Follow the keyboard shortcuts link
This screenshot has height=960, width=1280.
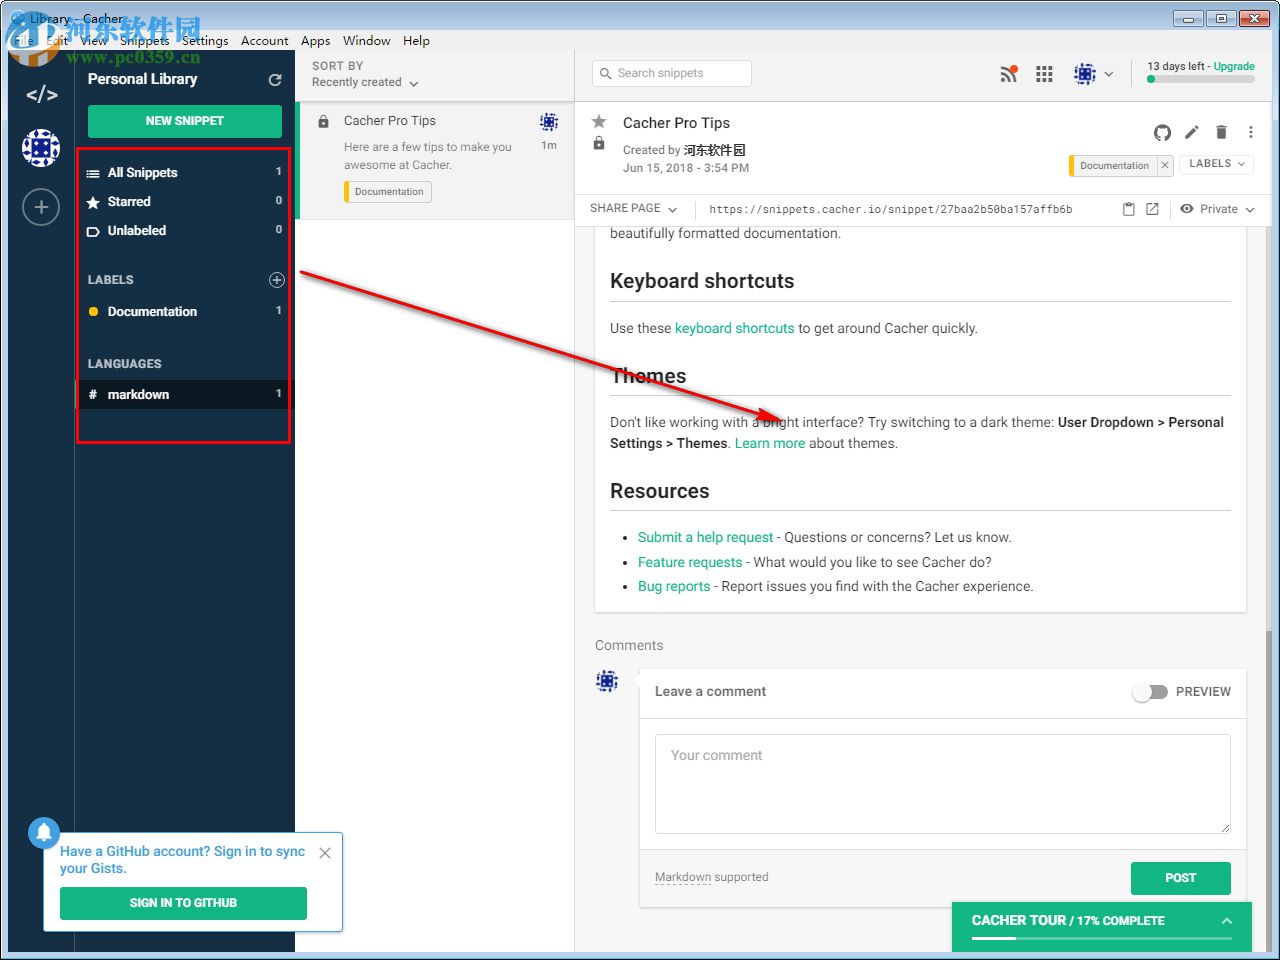click(x=735, y=329)
